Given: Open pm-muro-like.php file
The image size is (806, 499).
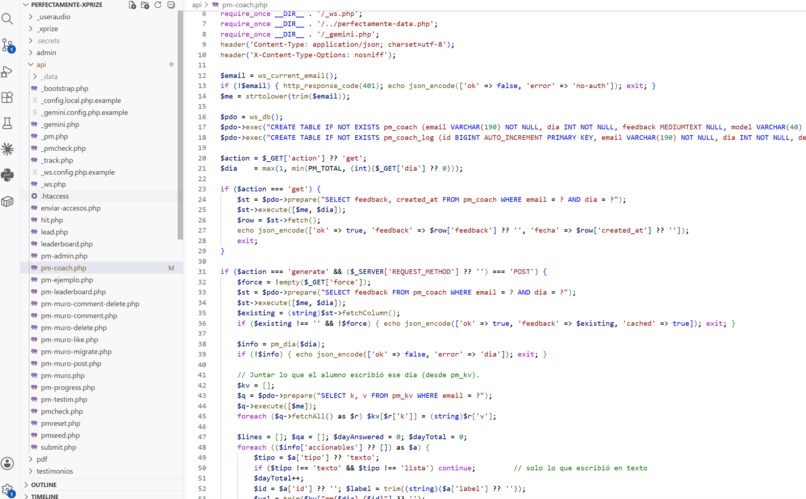Looking at the screenshot, I should pyautogui.click(x=69, y=340).
